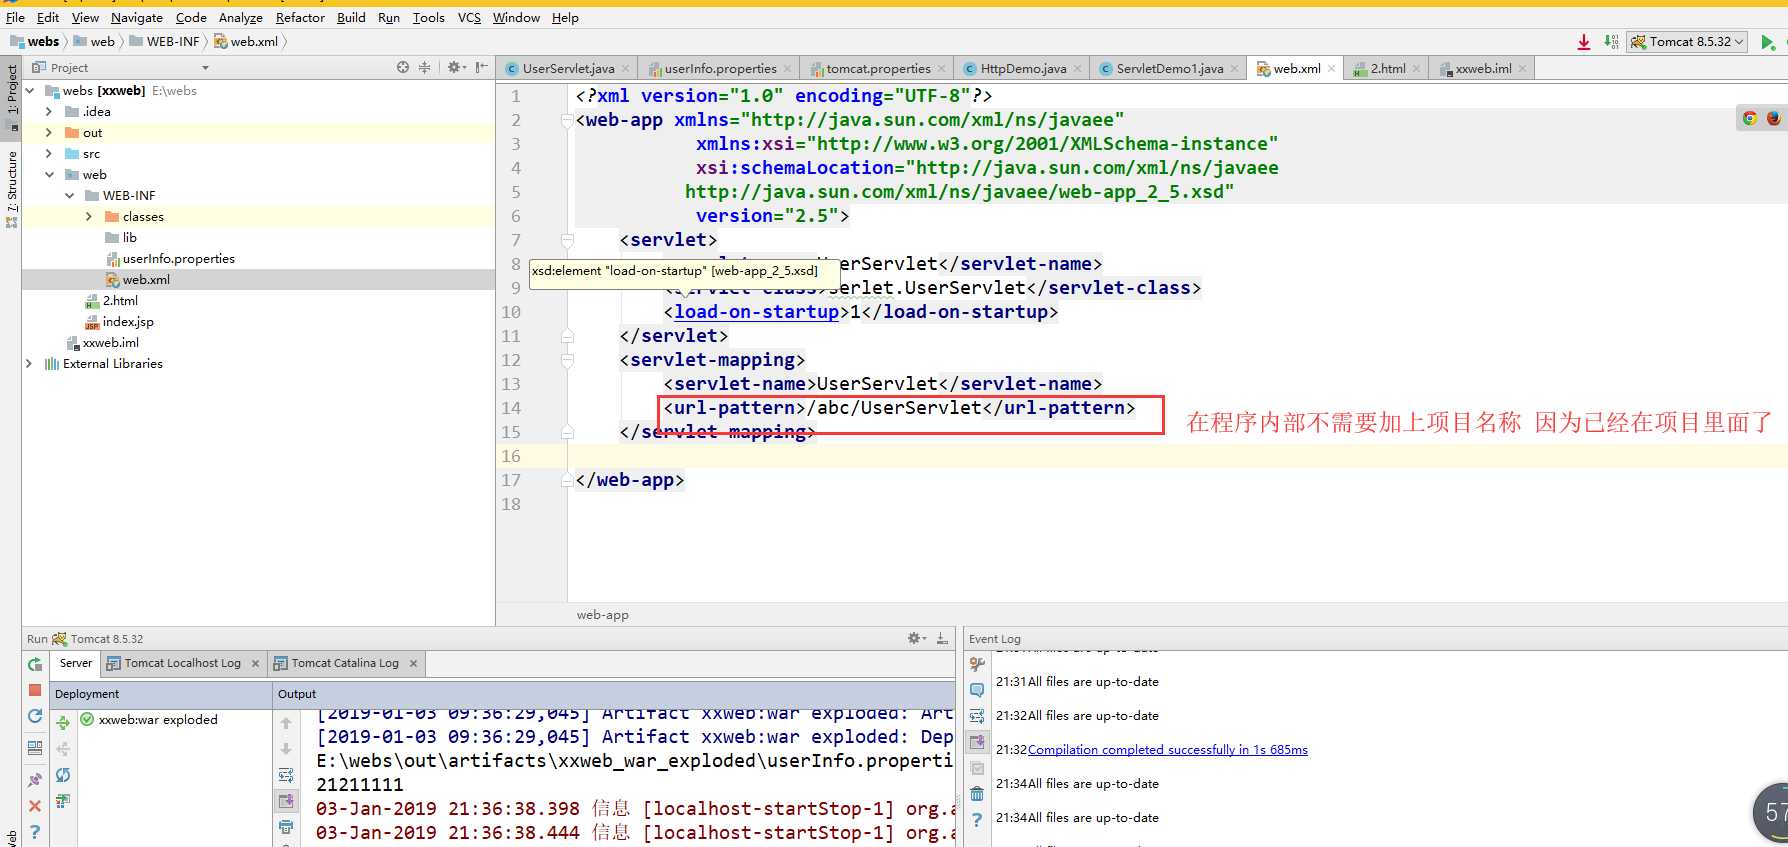
Task: Switch to UserServlet.java editor tab
Action: pos(567,68)
